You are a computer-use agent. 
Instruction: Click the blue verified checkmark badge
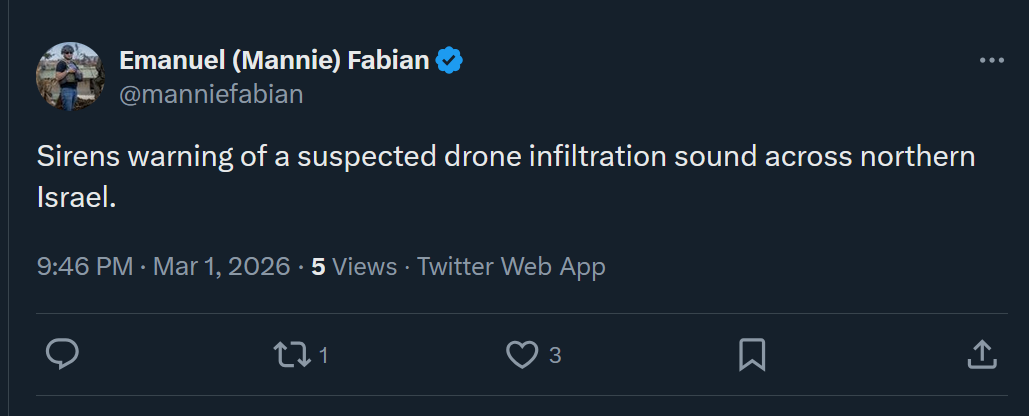pyautogui.click(x=450, y=61)
